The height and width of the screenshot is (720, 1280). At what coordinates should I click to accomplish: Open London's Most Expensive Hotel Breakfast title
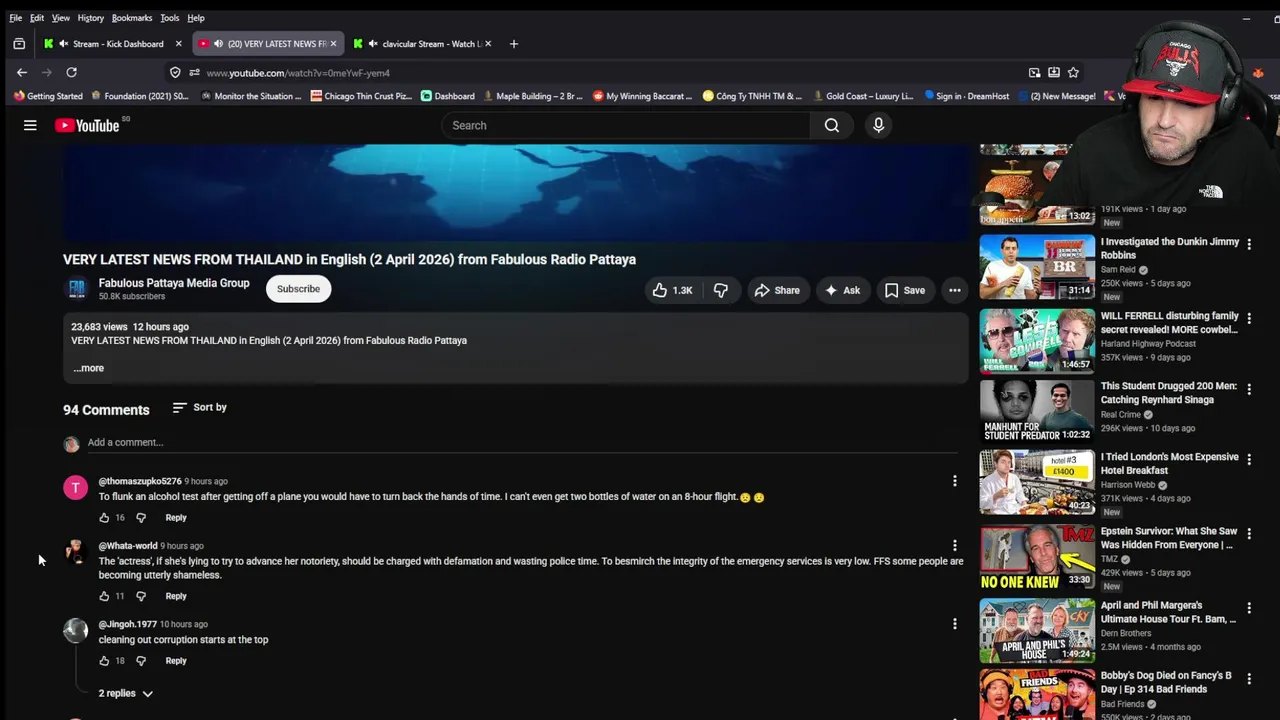pos(1169,463)
